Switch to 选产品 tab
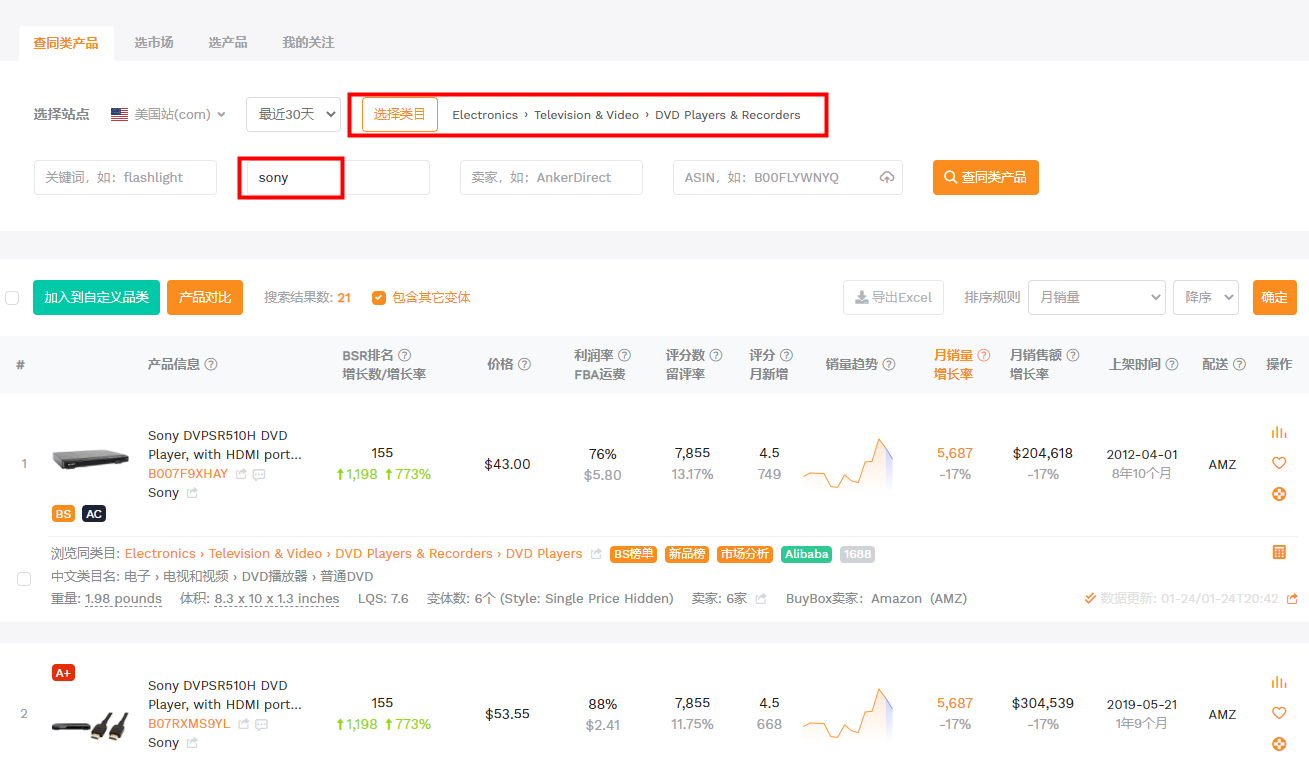The image size is (1309, 782). 228,43
